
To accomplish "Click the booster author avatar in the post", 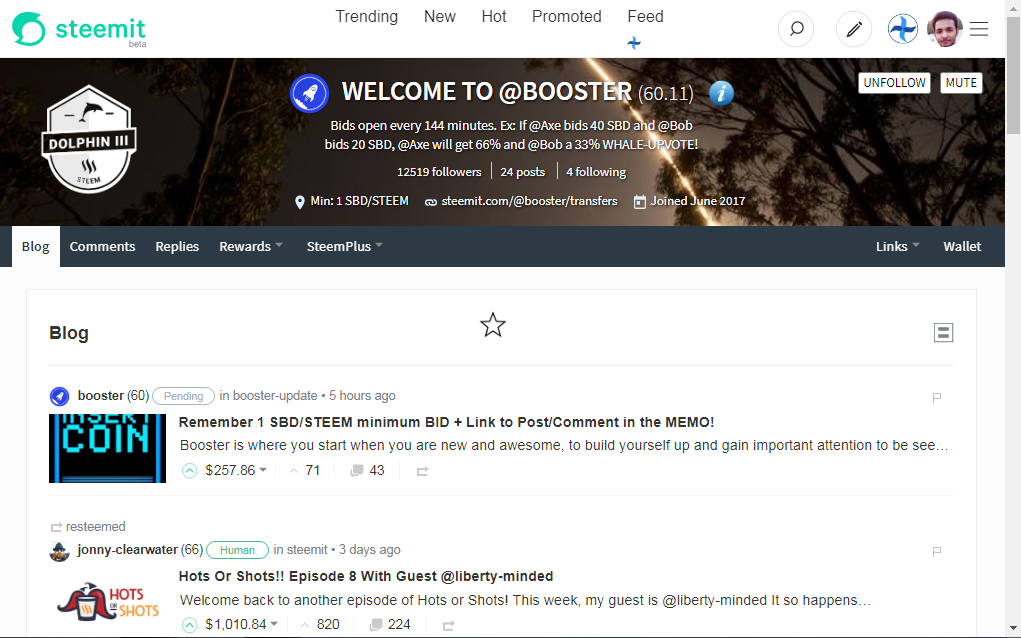I will coord(59,396).
